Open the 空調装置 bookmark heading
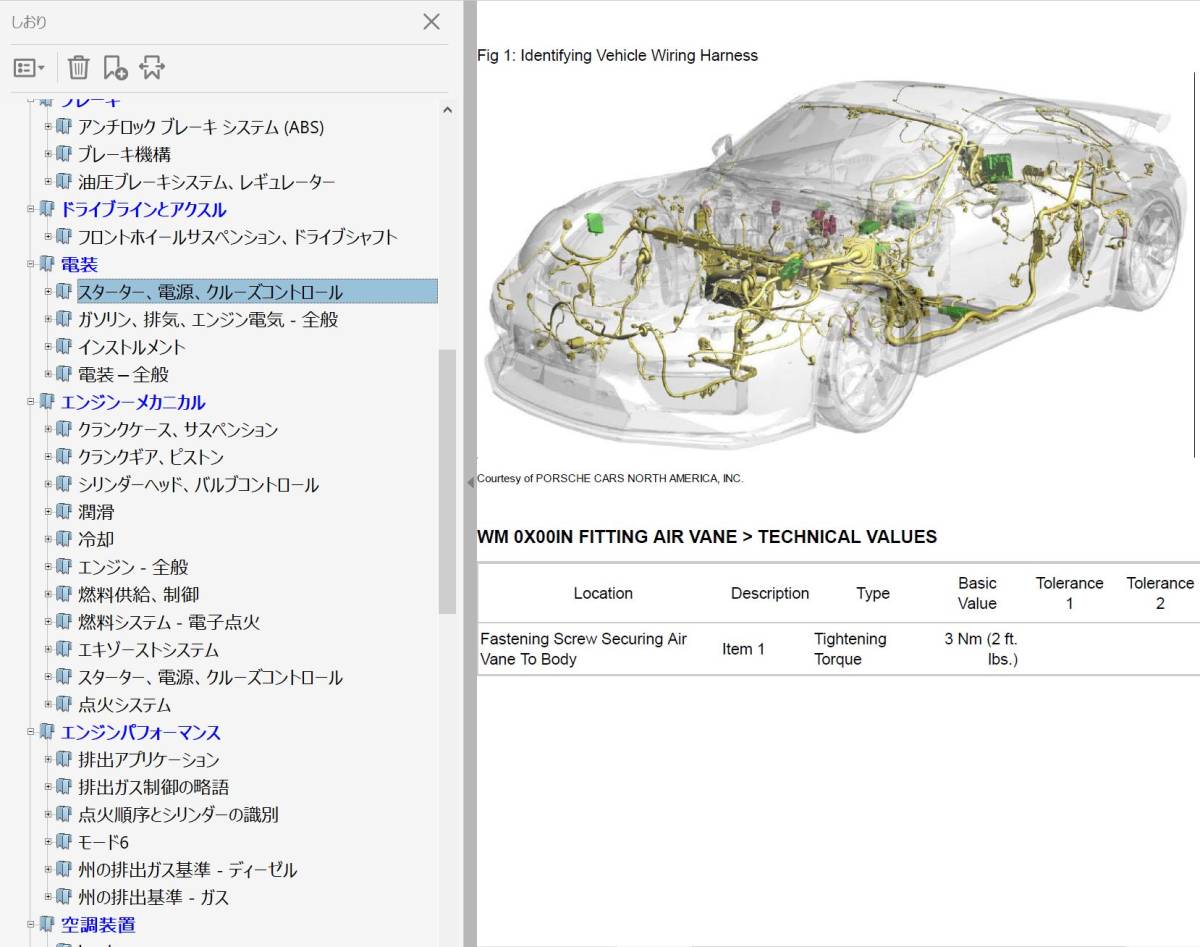Image resolution: width=1200 pixels, height=947 pixels. tap(98, 925)
